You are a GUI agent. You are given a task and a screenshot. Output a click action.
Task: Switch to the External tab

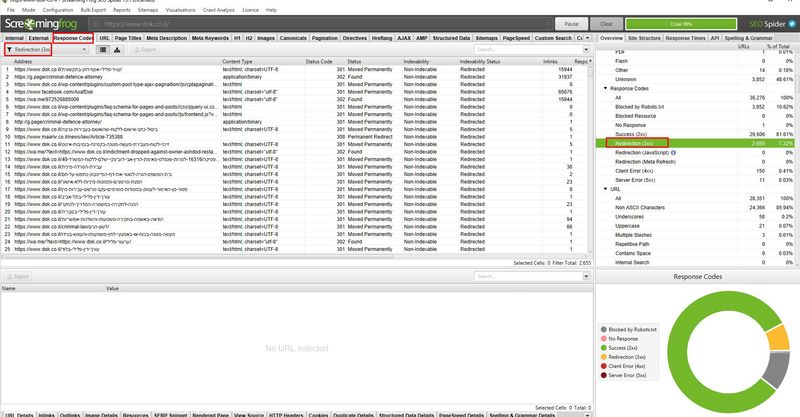click(38, 38)
